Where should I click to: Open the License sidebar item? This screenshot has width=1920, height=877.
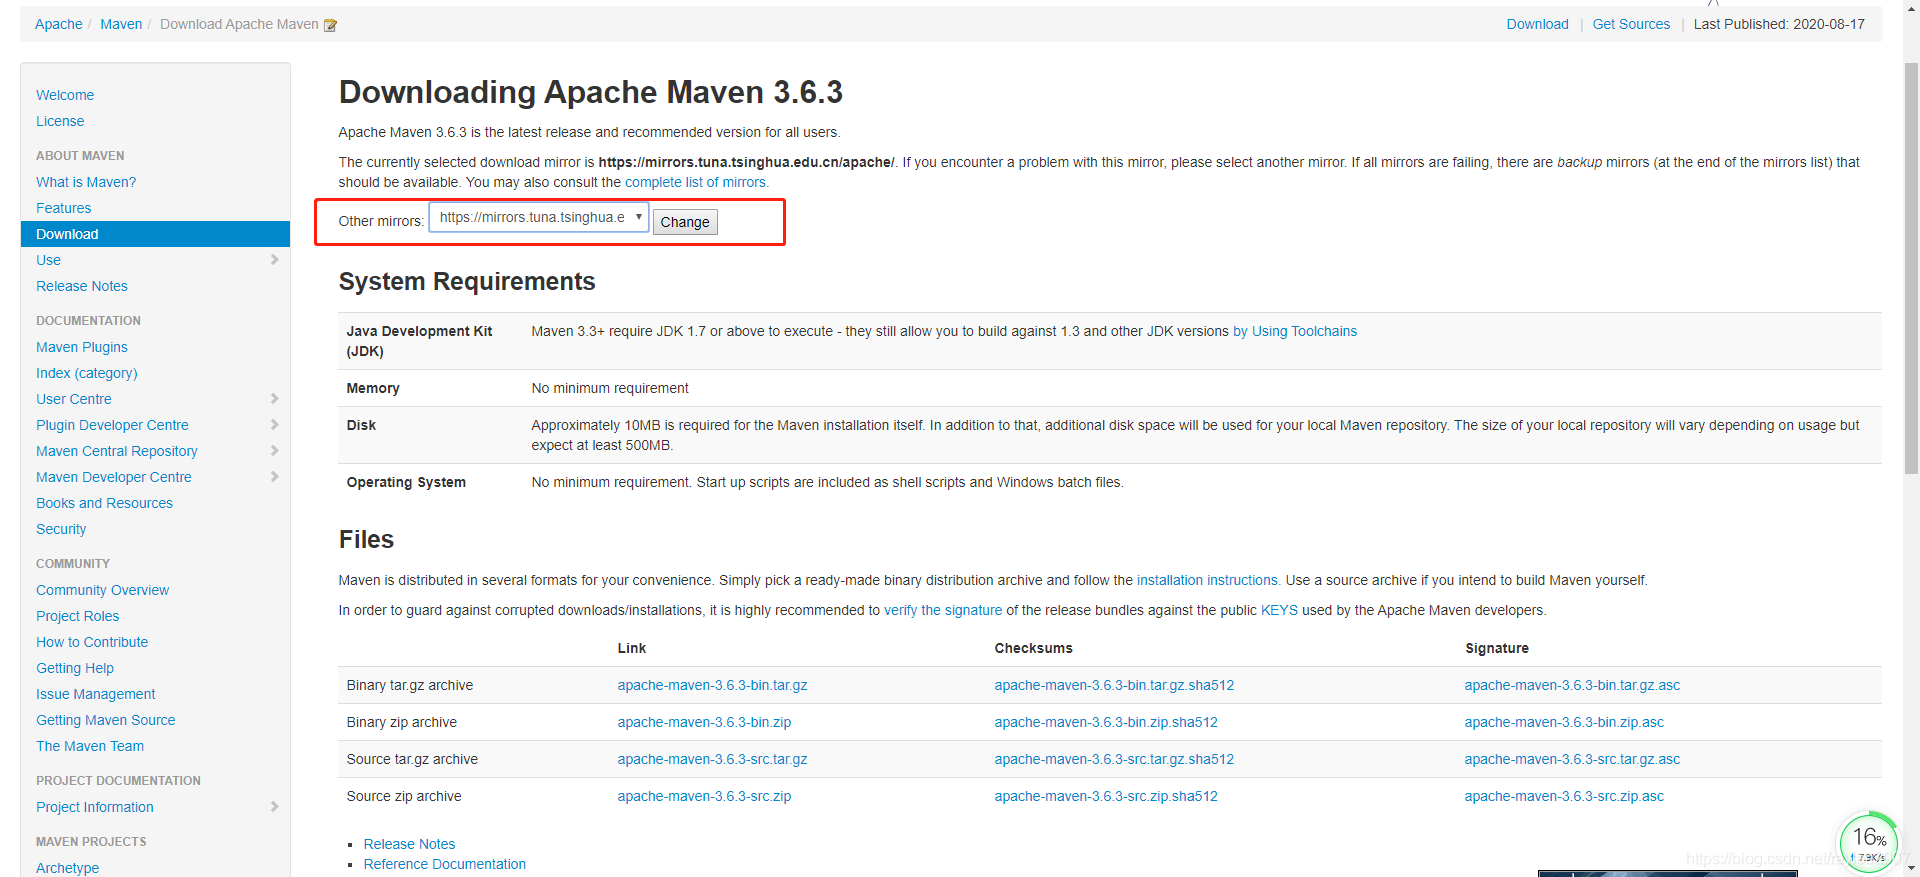click(x=60, y=121)
